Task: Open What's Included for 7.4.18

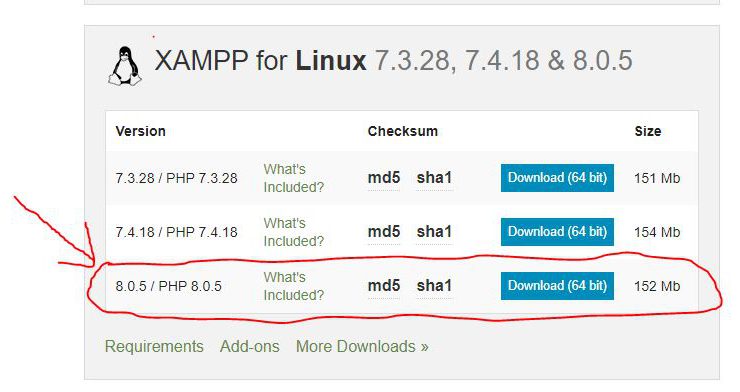Action: tap(294, 232)
